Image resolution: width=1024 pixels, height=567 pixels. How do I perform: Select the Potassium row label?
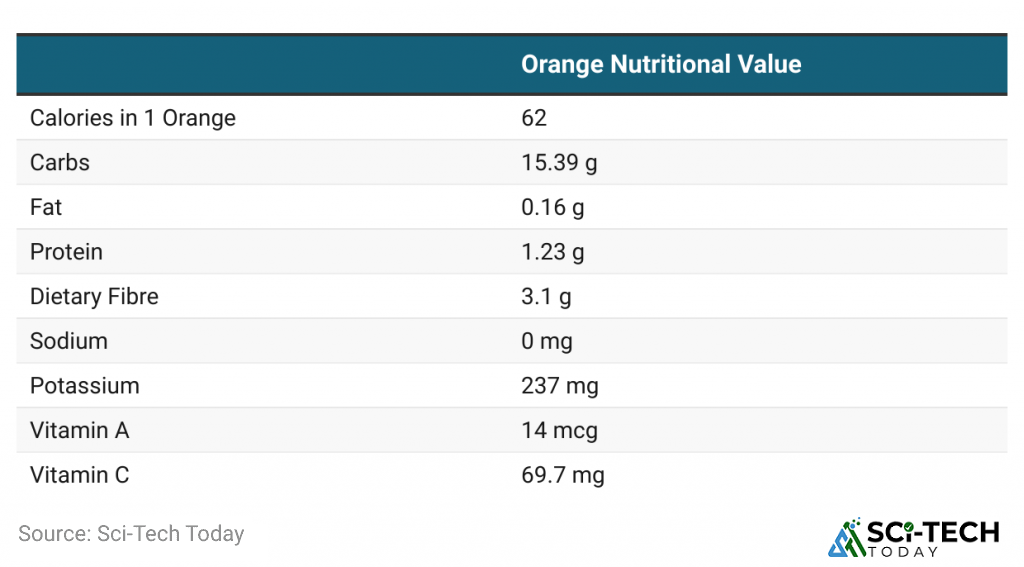pos(85,386)
